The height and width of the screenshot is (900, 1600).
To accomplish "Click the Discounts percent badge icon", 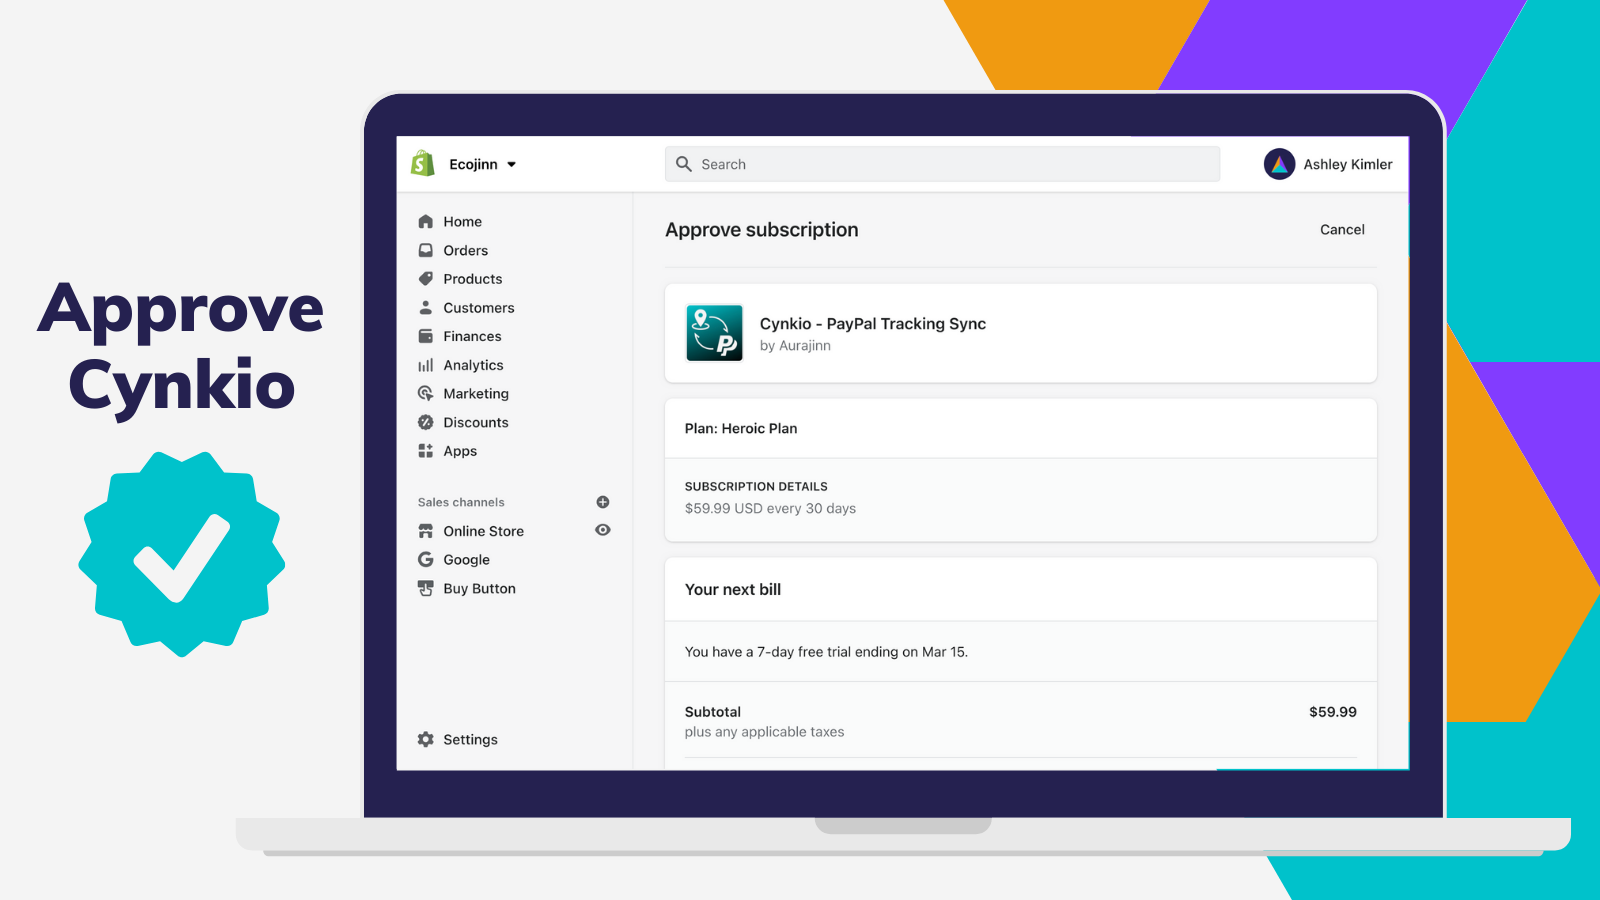I will click(x=426, y=422).
